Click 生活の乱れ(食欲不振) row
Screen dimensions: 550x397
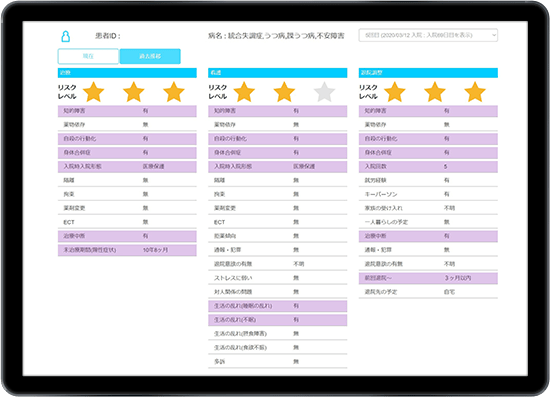pos(277,348)
